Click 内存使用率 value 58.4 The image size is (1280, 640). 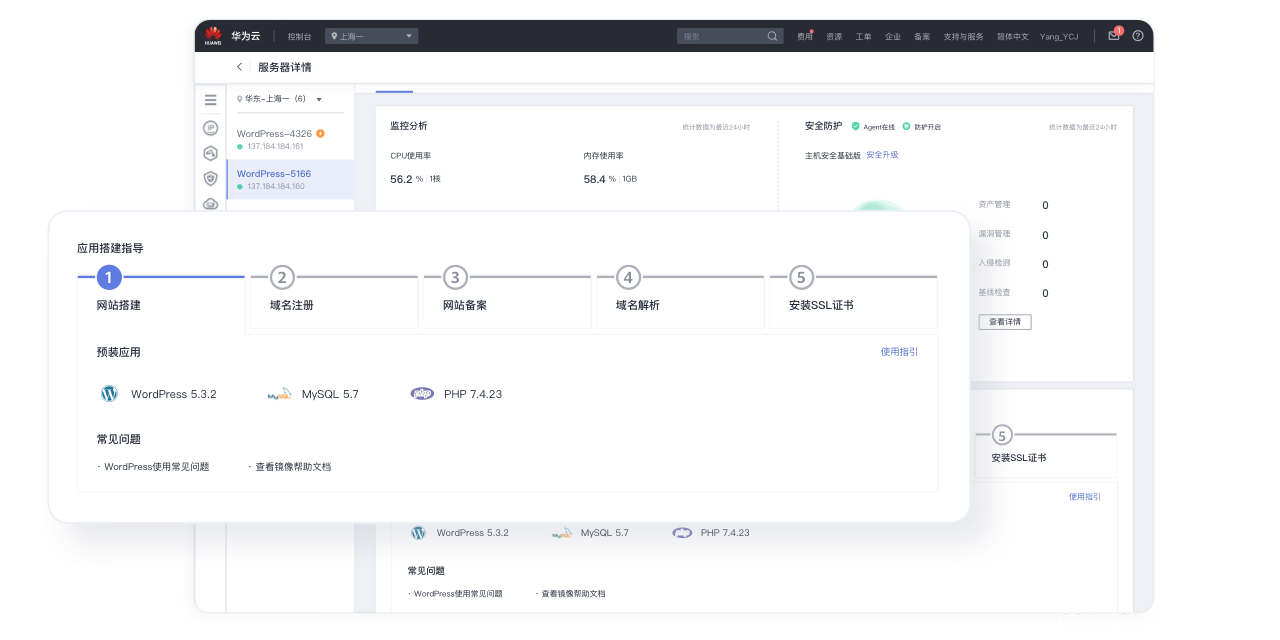pyautogui.click(x=595, y=179)
